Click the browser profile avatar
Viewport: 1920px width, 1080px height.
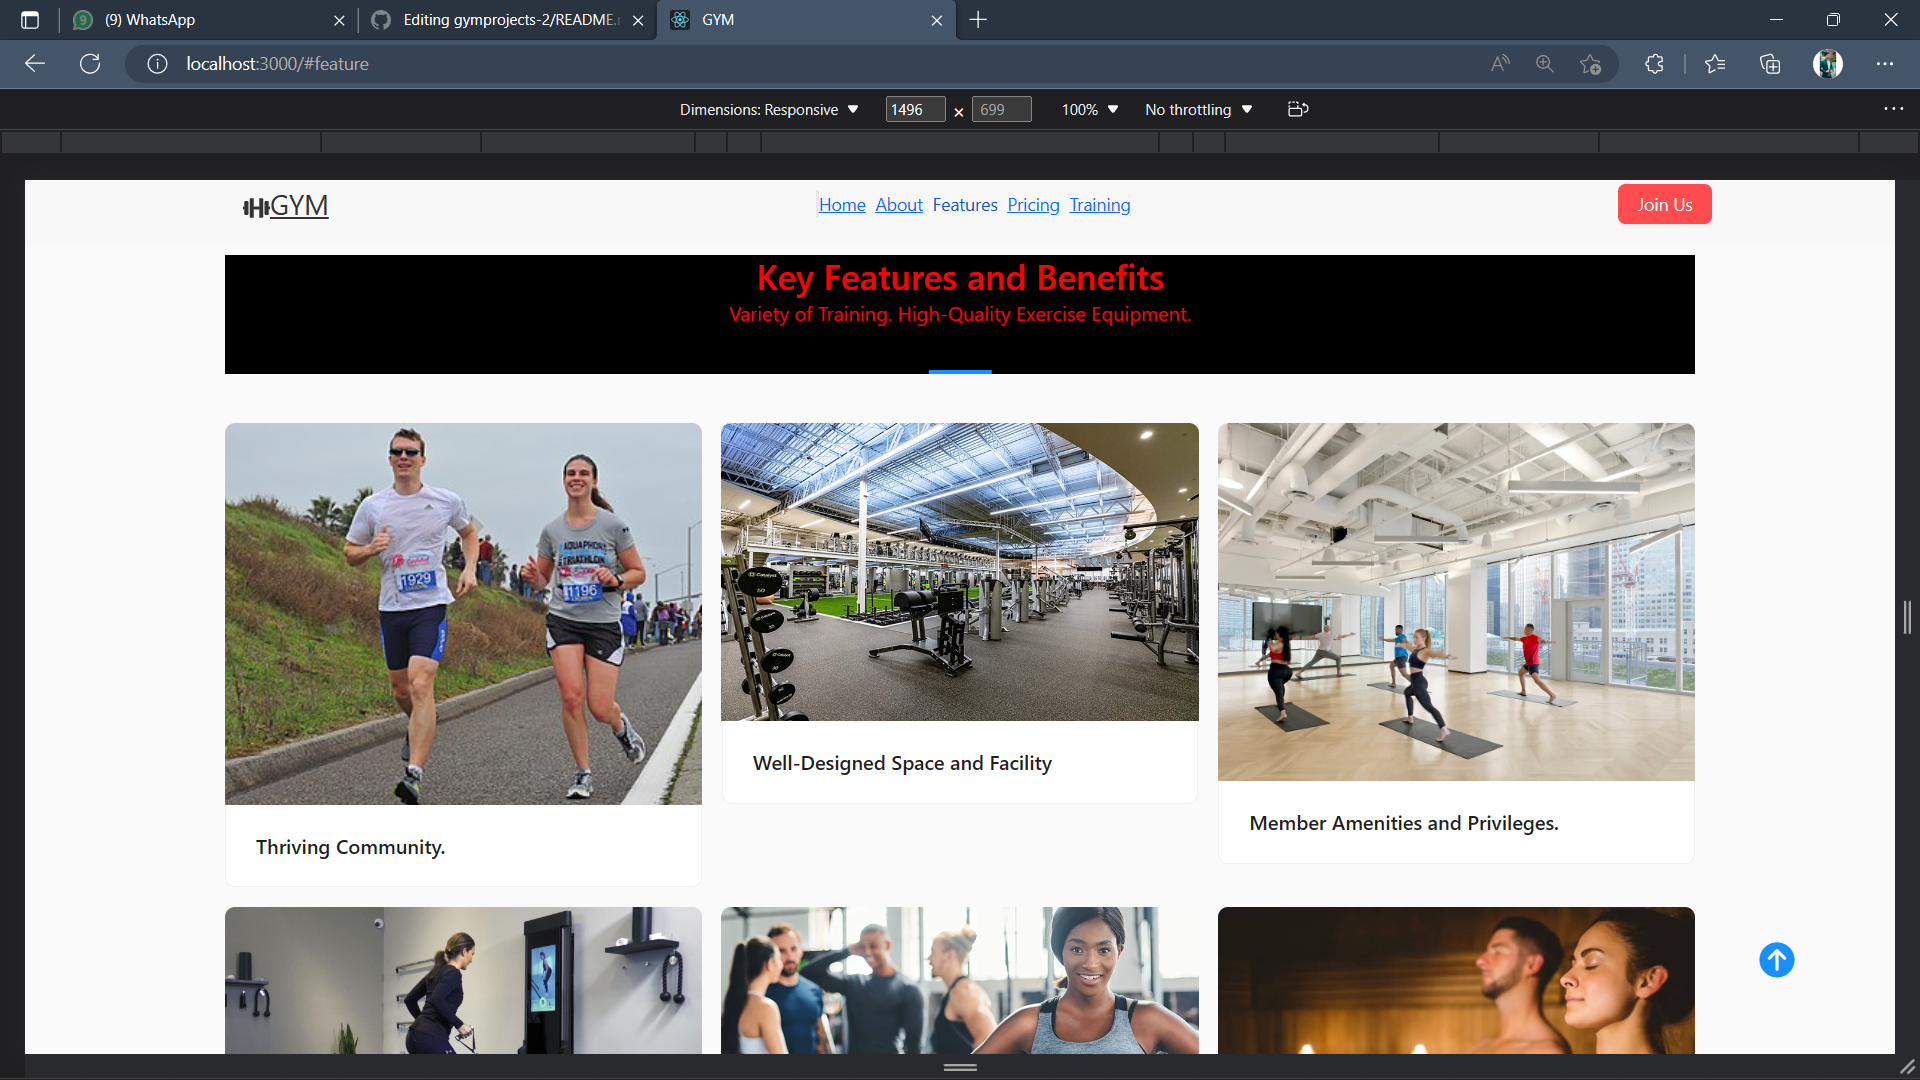point(1827,63)
